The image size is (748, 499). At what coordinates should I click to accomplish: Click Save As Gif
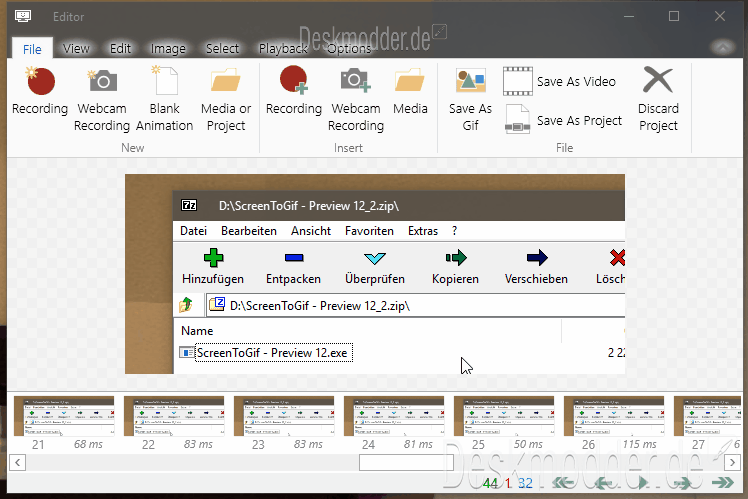(x=470, y=98)
